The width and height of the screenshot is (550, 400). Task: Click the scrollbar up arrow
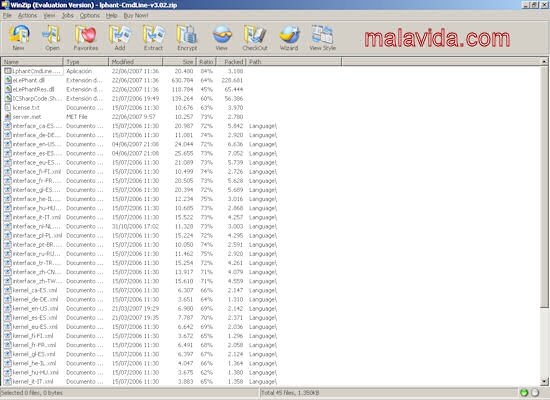(544, 61)
